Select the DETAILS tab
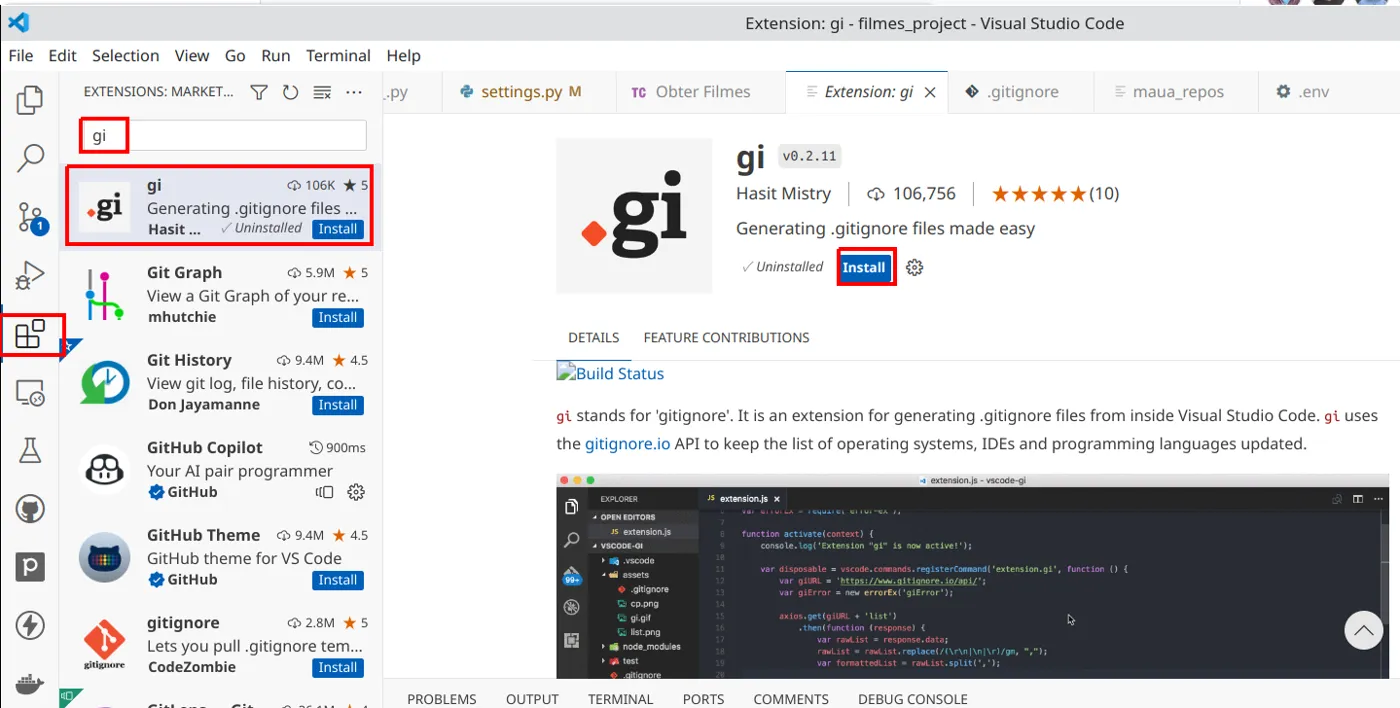Screen dimensions: 1400x708 tap(593, 338)
